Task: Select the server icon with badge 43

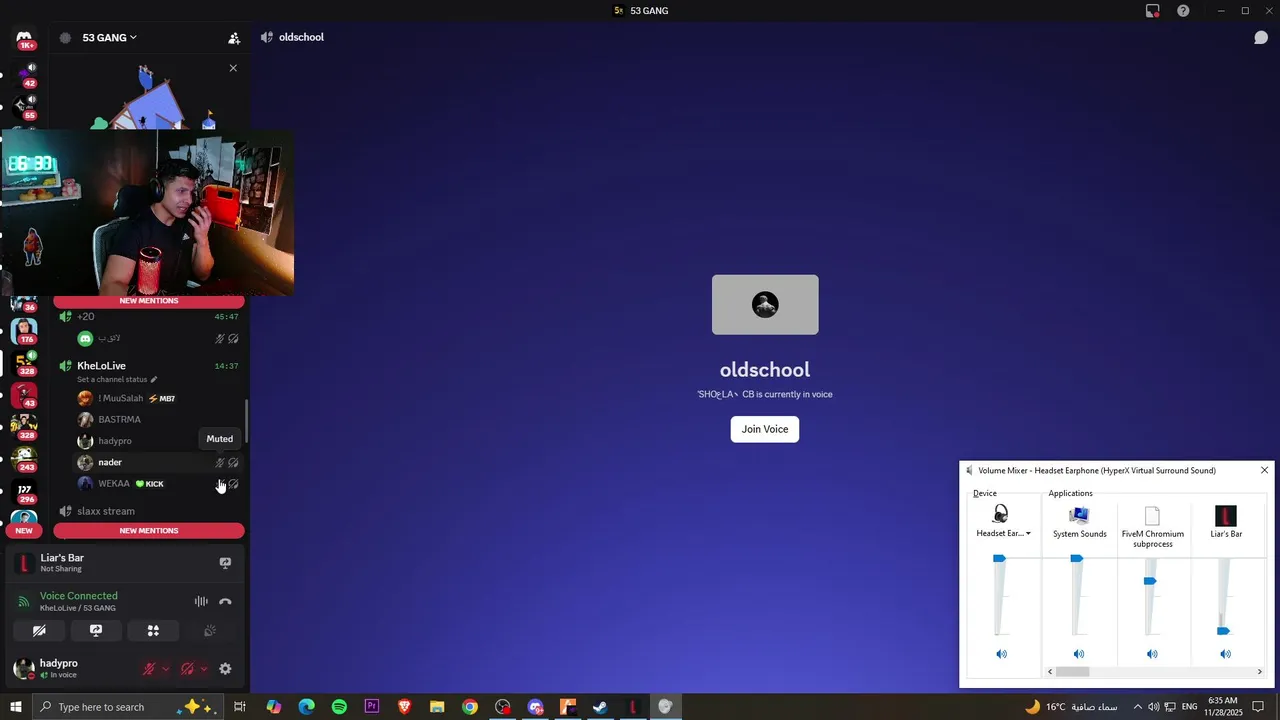Action: (x=24, y=395)
